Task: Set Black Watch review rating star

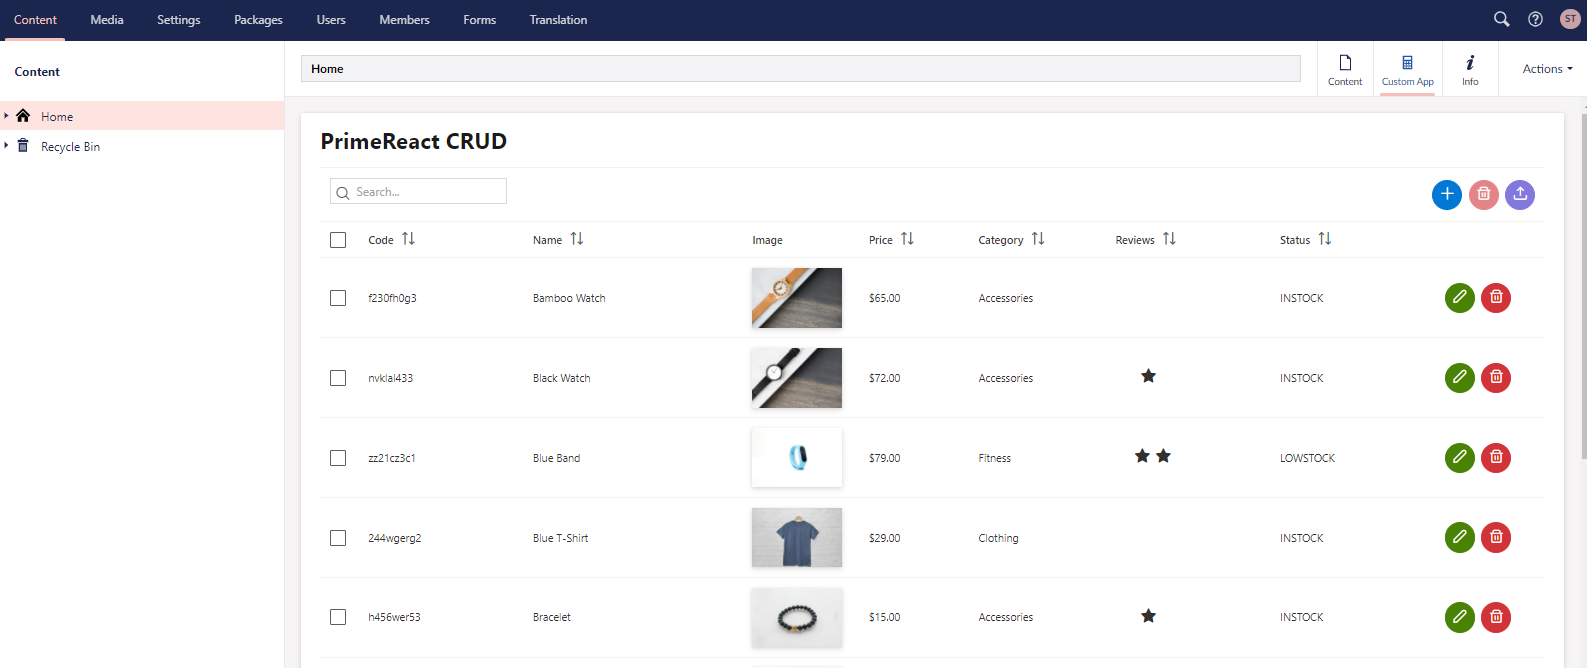Action: (1148, 377)
